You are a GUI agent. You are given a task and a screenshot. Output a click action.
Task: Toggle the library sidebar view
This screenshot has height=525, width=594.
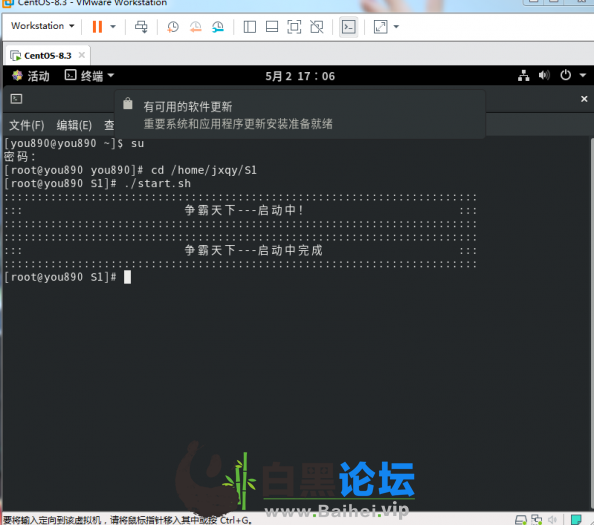[250, 27]
